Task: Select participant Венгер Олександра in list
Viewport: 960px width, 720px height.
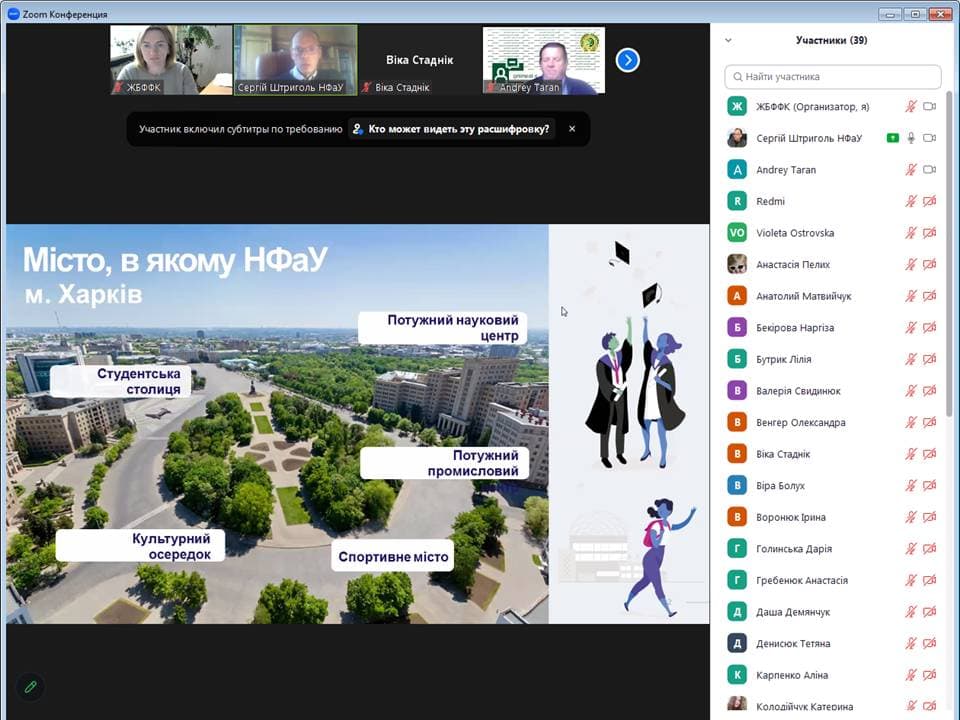Action: (x=833, y=422)
